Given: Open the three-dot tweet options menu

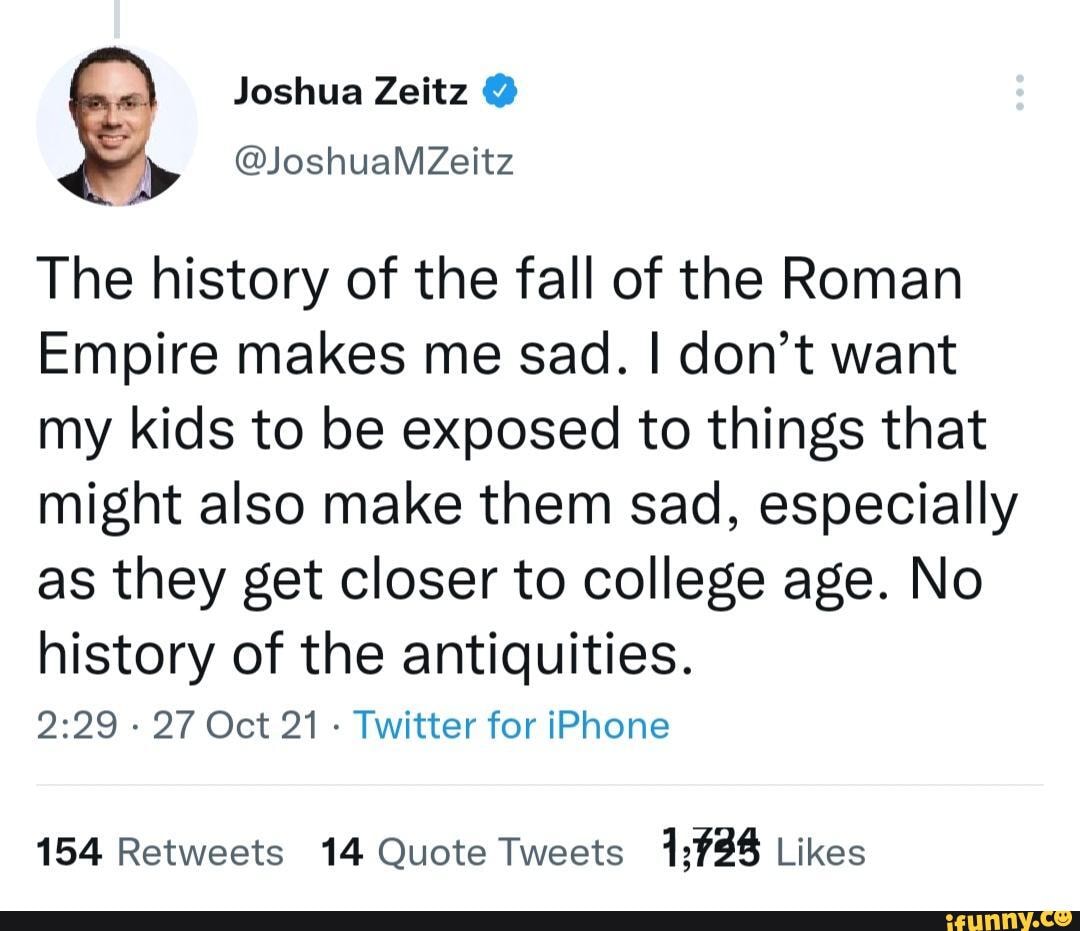Looking at the screenshot, I should coord(1022,90).
